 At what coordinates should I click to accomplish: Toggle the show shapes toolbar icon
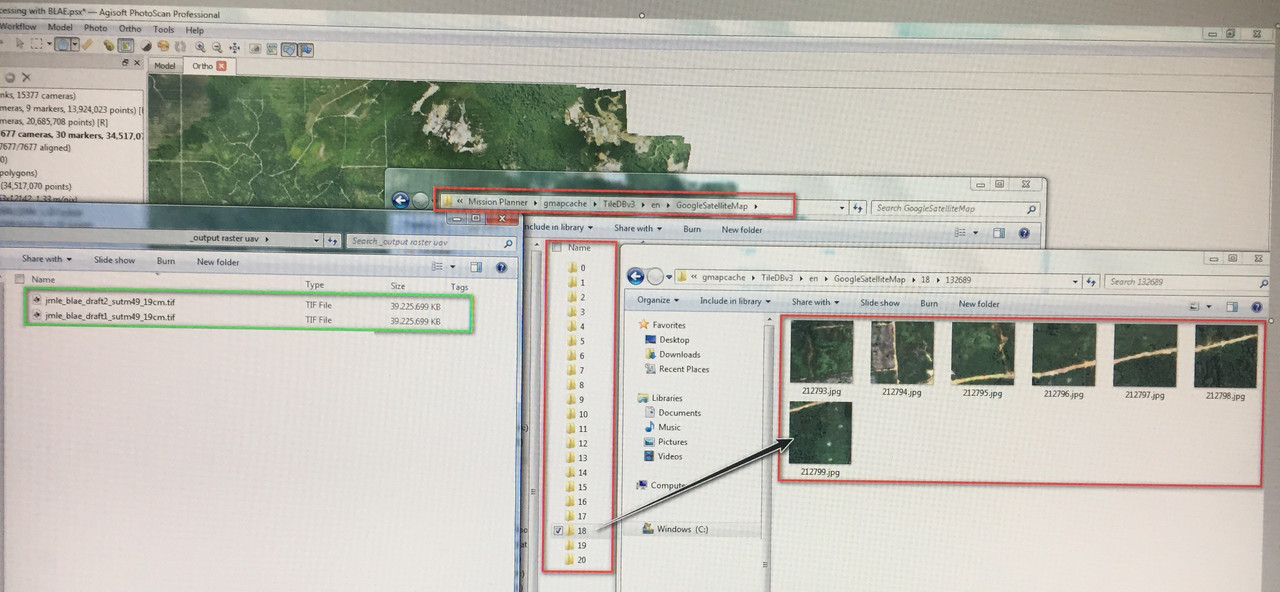coord(289,49)
